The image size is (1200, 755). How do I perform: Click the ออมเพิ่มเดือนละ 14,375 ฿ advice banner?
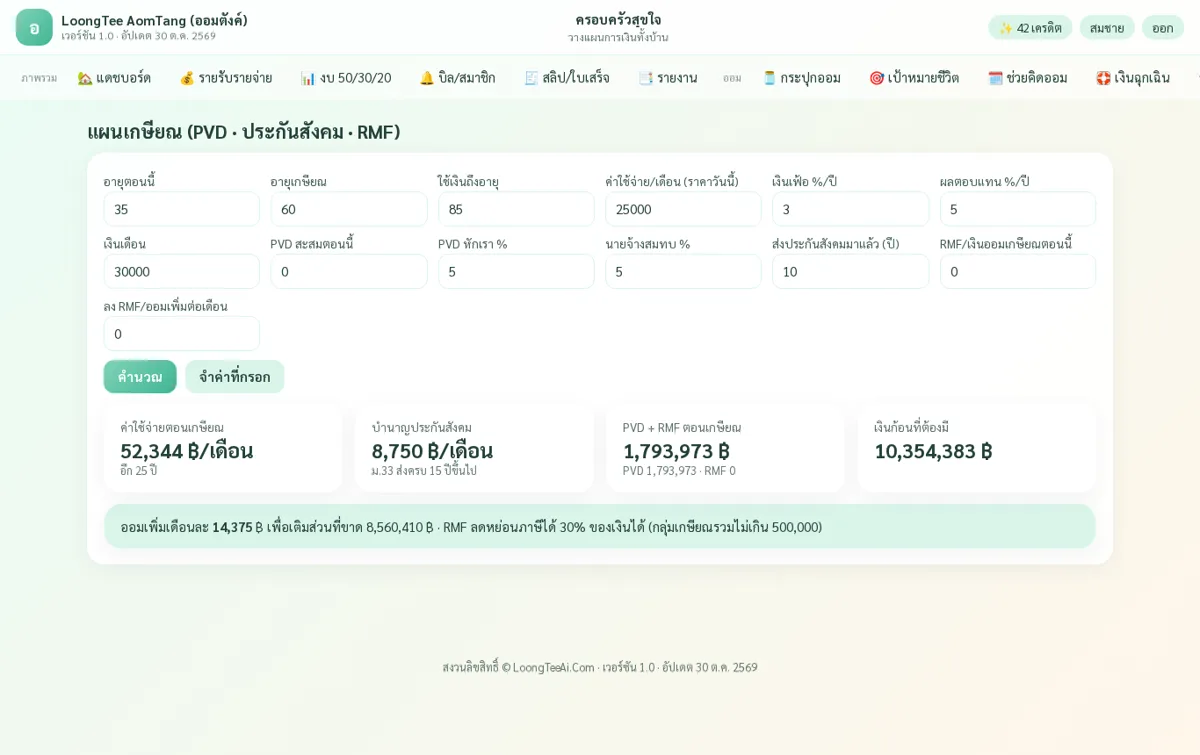coord(600,526)
